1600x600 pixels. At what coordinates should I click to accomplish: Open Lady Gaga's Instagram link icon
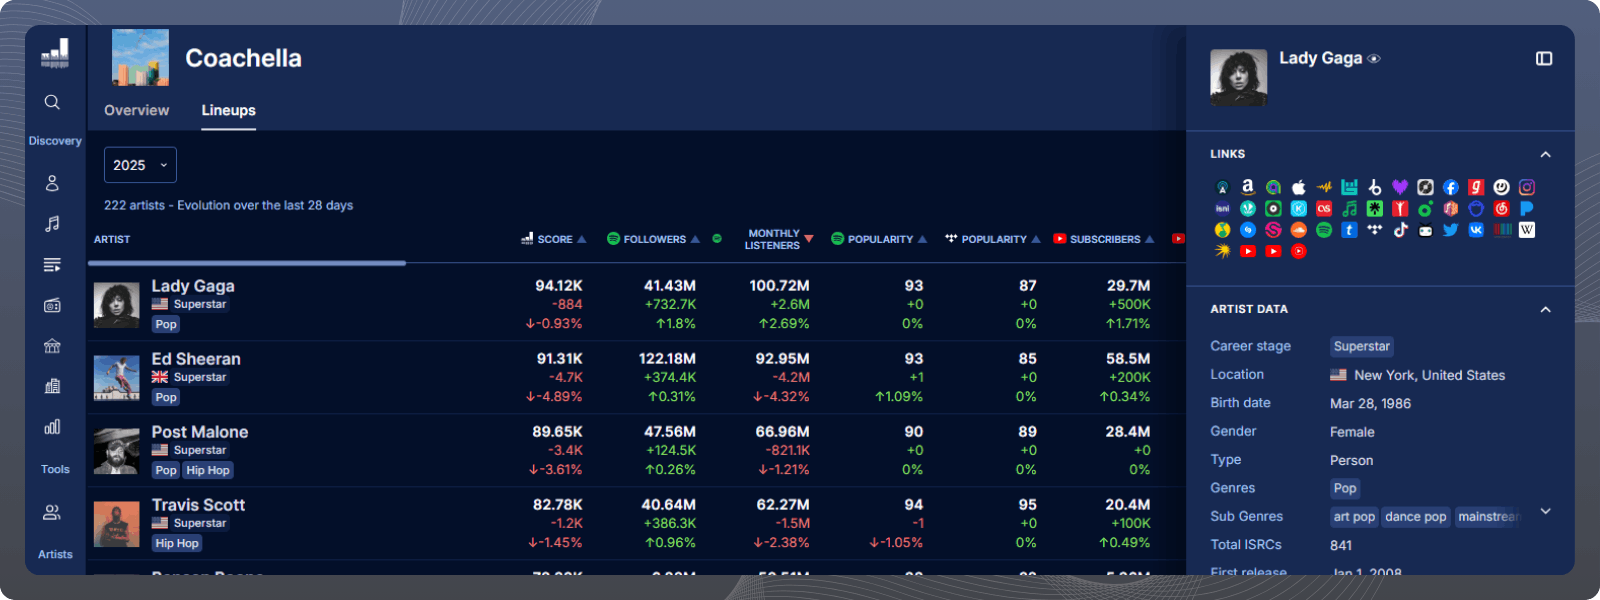[1527, 187]
